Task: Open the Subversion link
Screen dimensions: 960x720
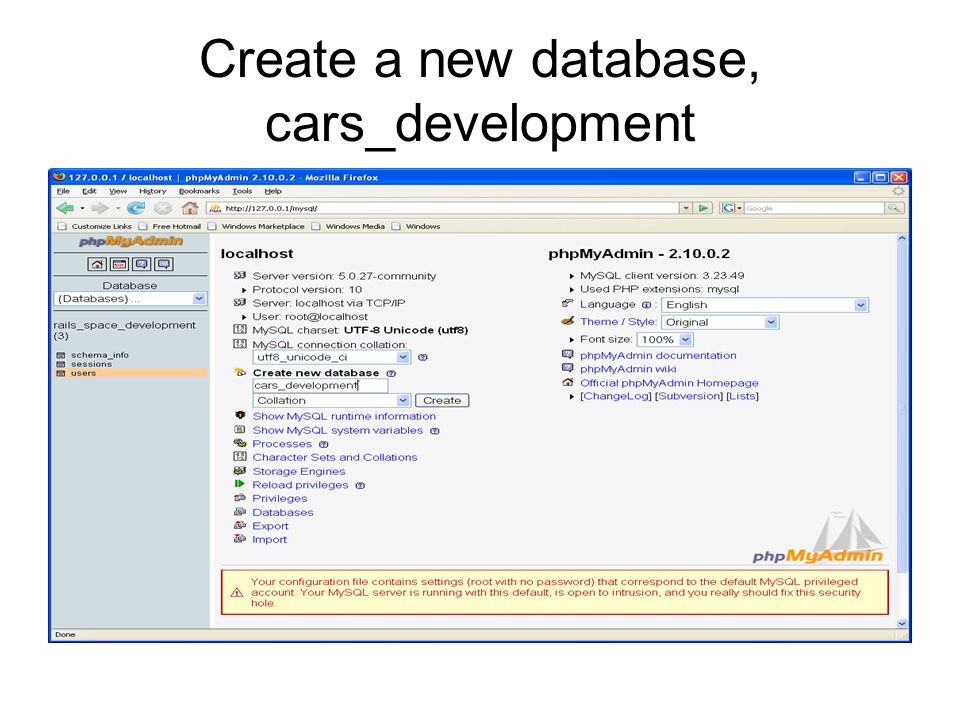Action: [x=689, y=396]
